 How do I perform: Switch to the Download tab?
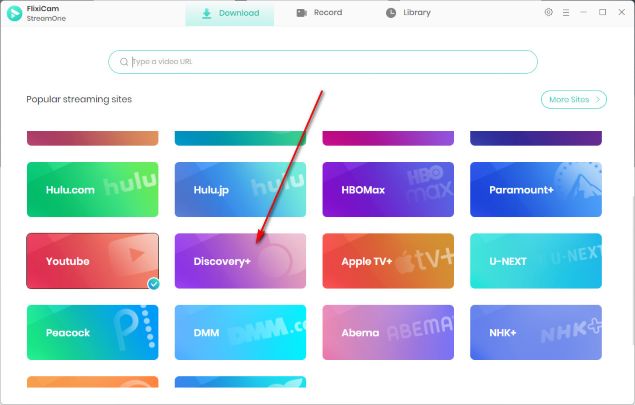(230, 14)
